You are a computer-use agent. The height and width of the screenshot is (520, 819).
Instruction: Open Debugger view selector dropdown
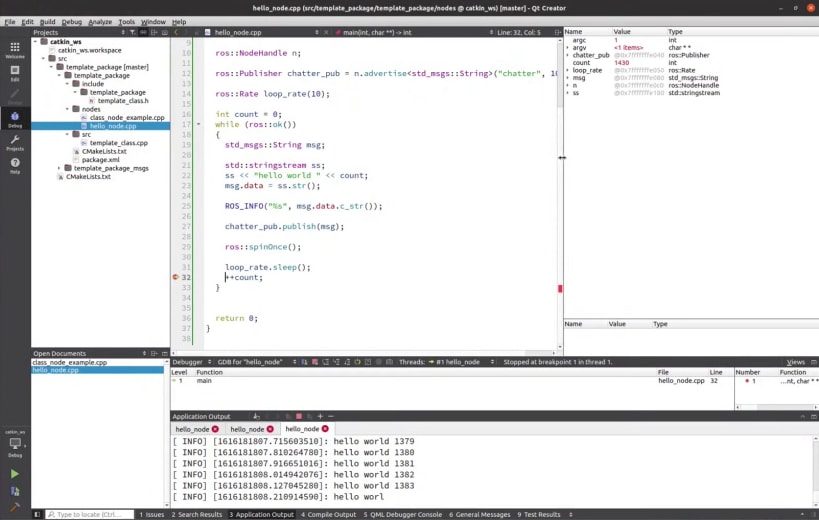point(192,362)
